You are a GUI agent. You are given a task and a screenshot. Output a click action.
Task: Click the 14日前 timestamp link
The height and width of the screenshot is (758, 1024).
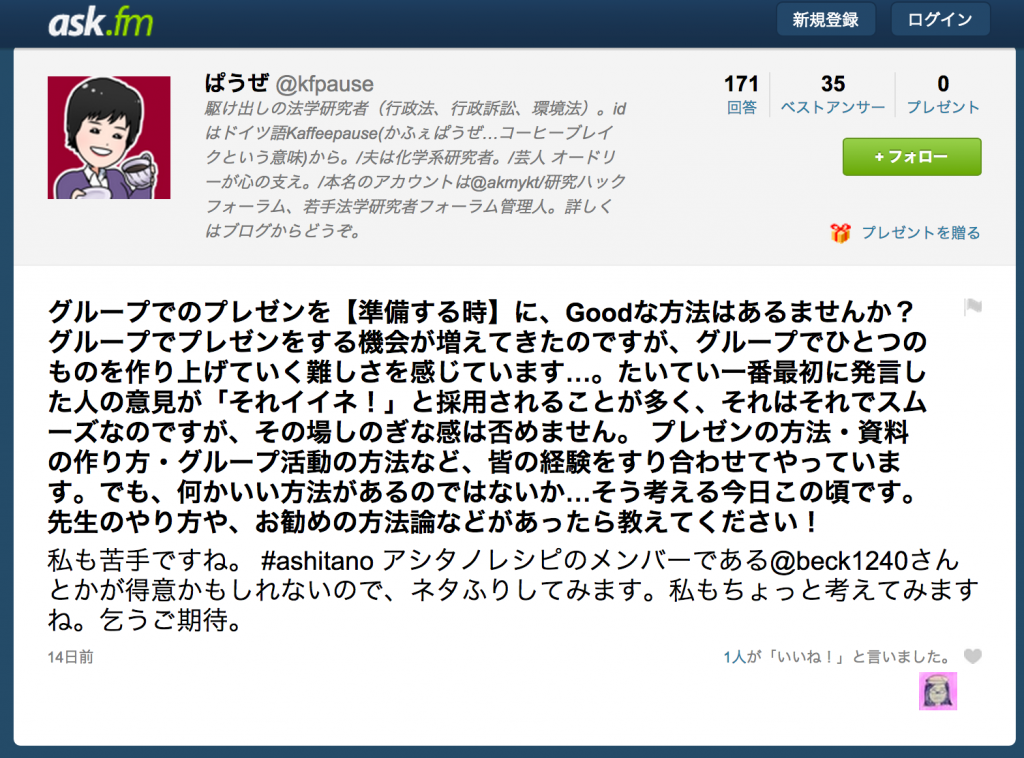[x=71, y=657]
